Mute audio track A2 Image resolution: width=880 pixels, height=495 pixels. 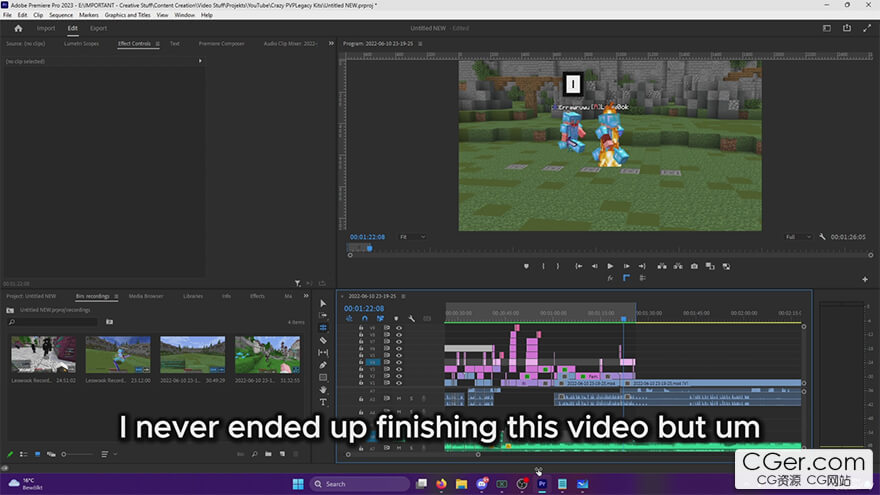coord(399,398)
